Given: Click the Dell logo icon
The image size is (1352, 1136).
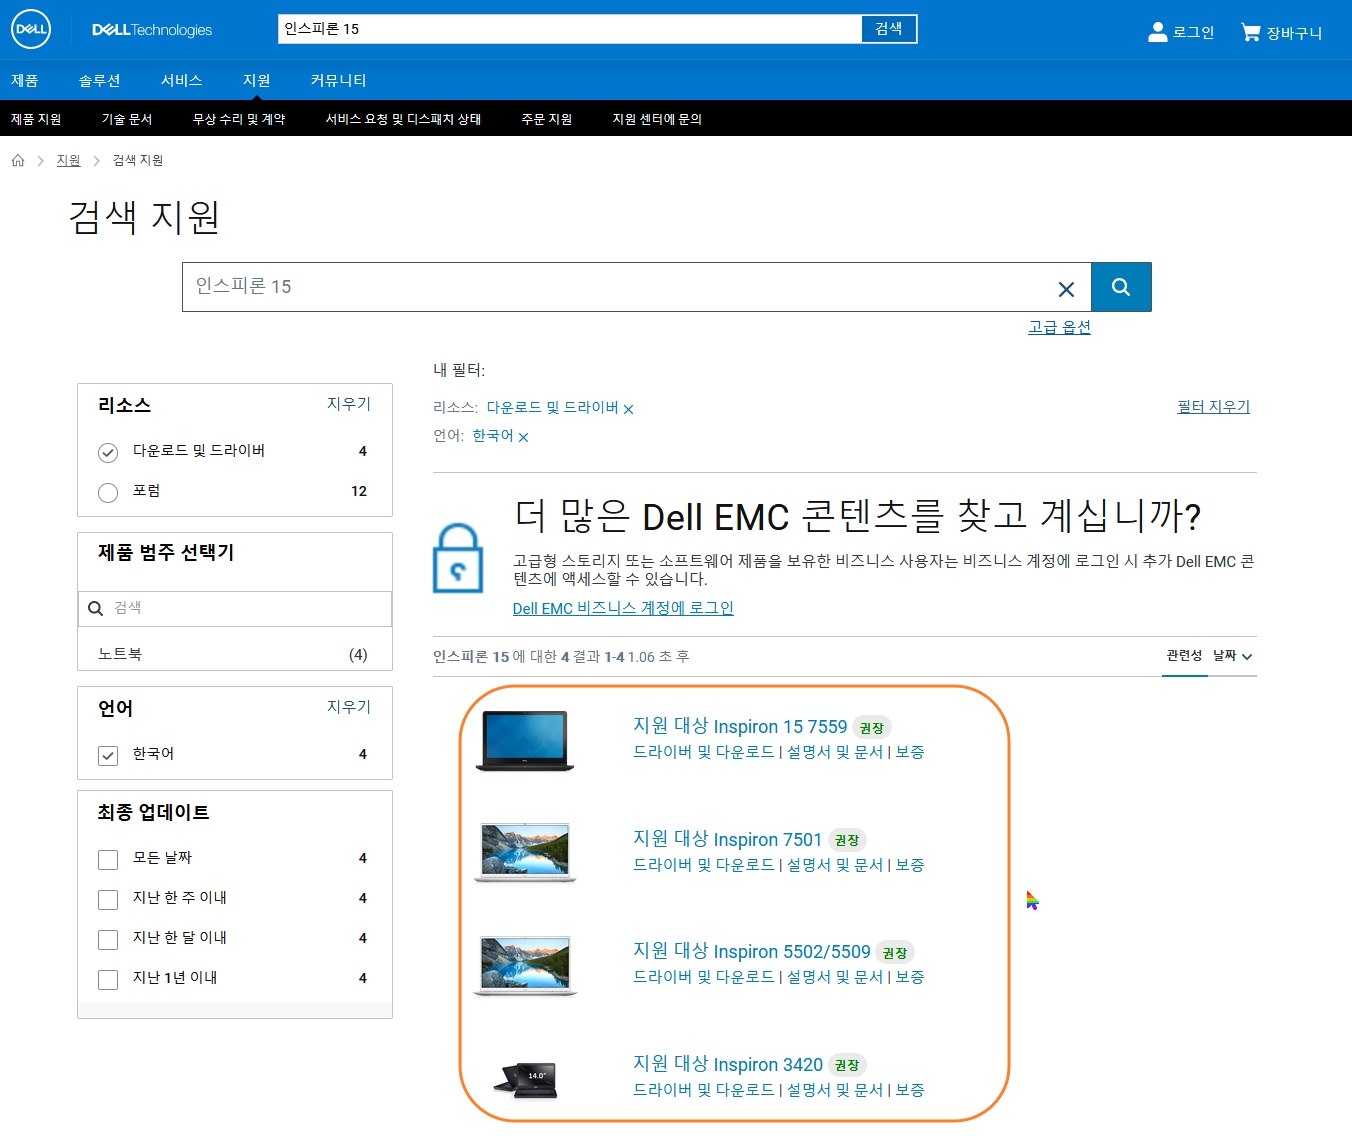Looking at the screenshot, I should pyautogui.click(x=30, y=29).
